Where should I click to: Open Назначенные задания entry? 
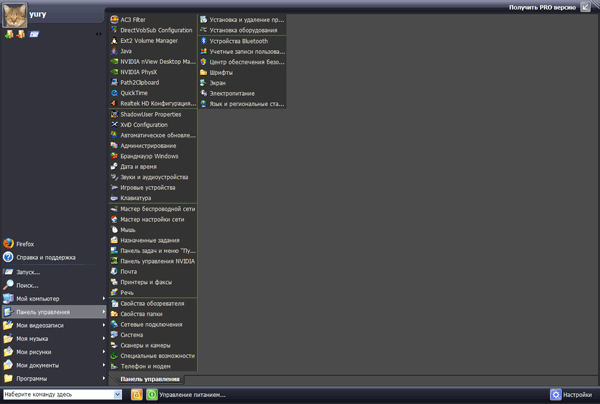point(153,240)
